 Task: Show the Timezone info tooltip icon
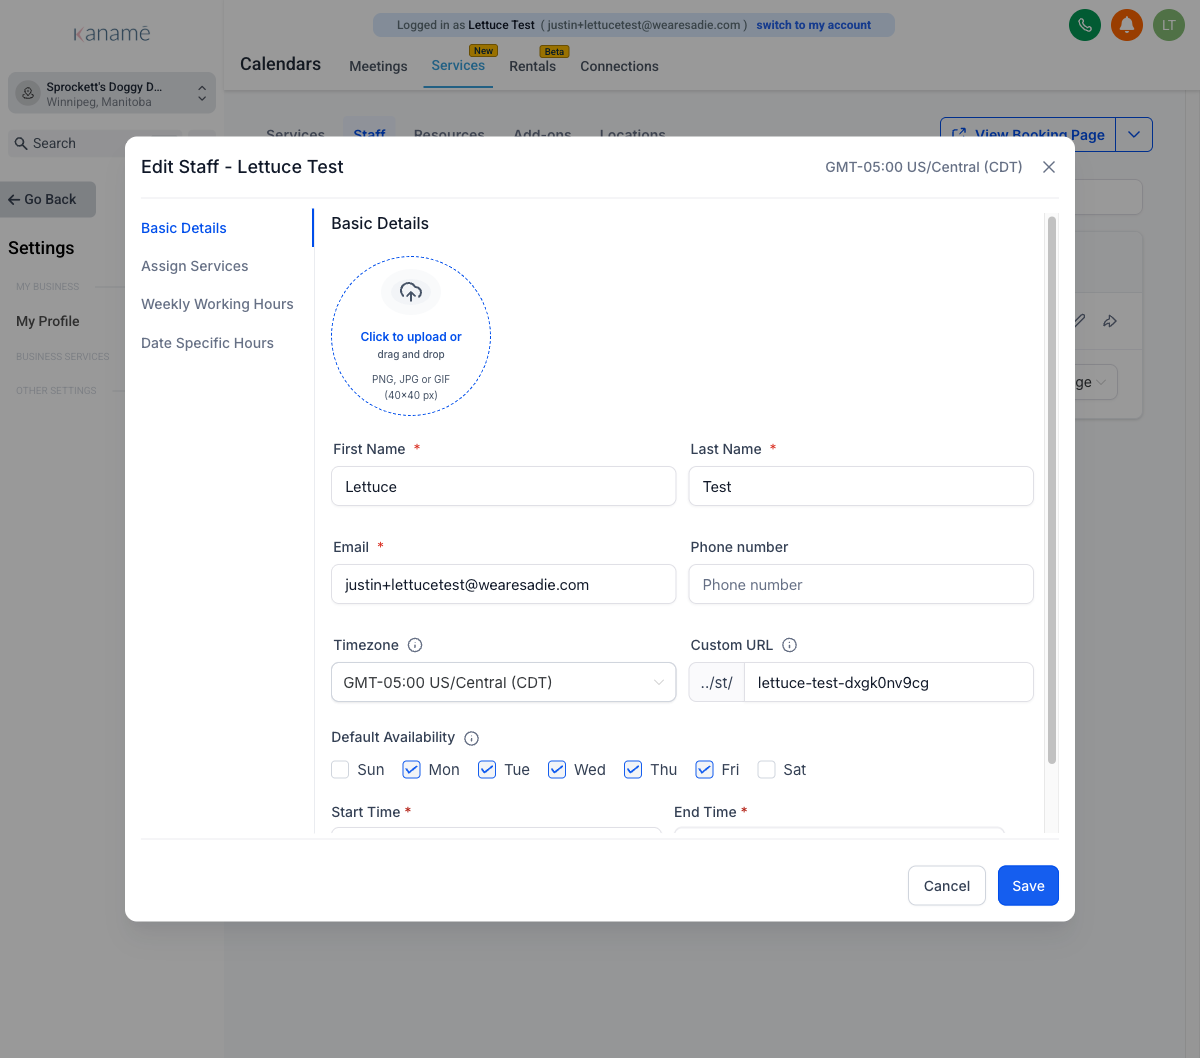point(415,645)
